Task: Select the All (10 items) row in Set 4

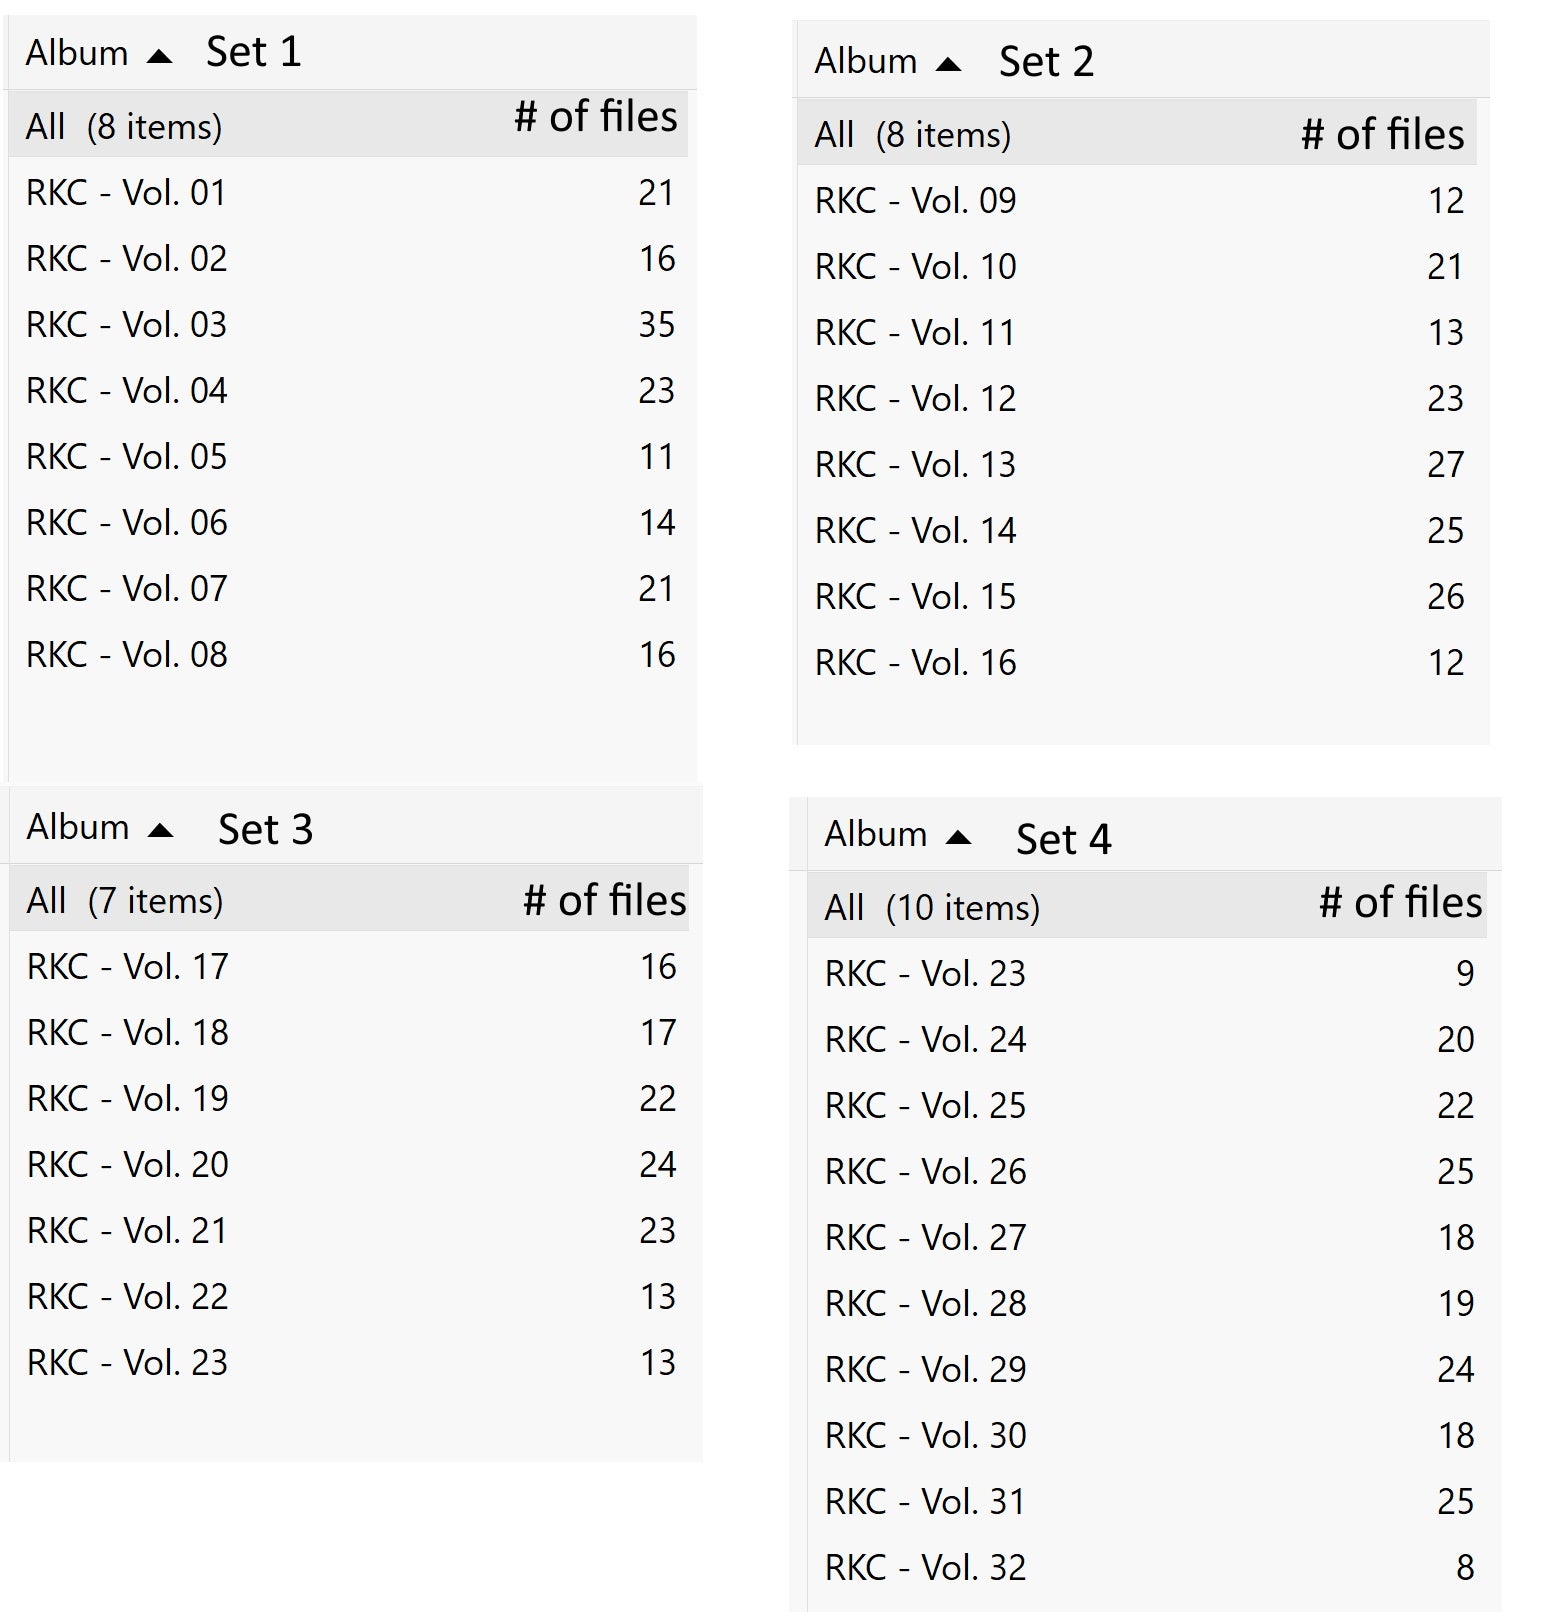Action: (932, 908)
